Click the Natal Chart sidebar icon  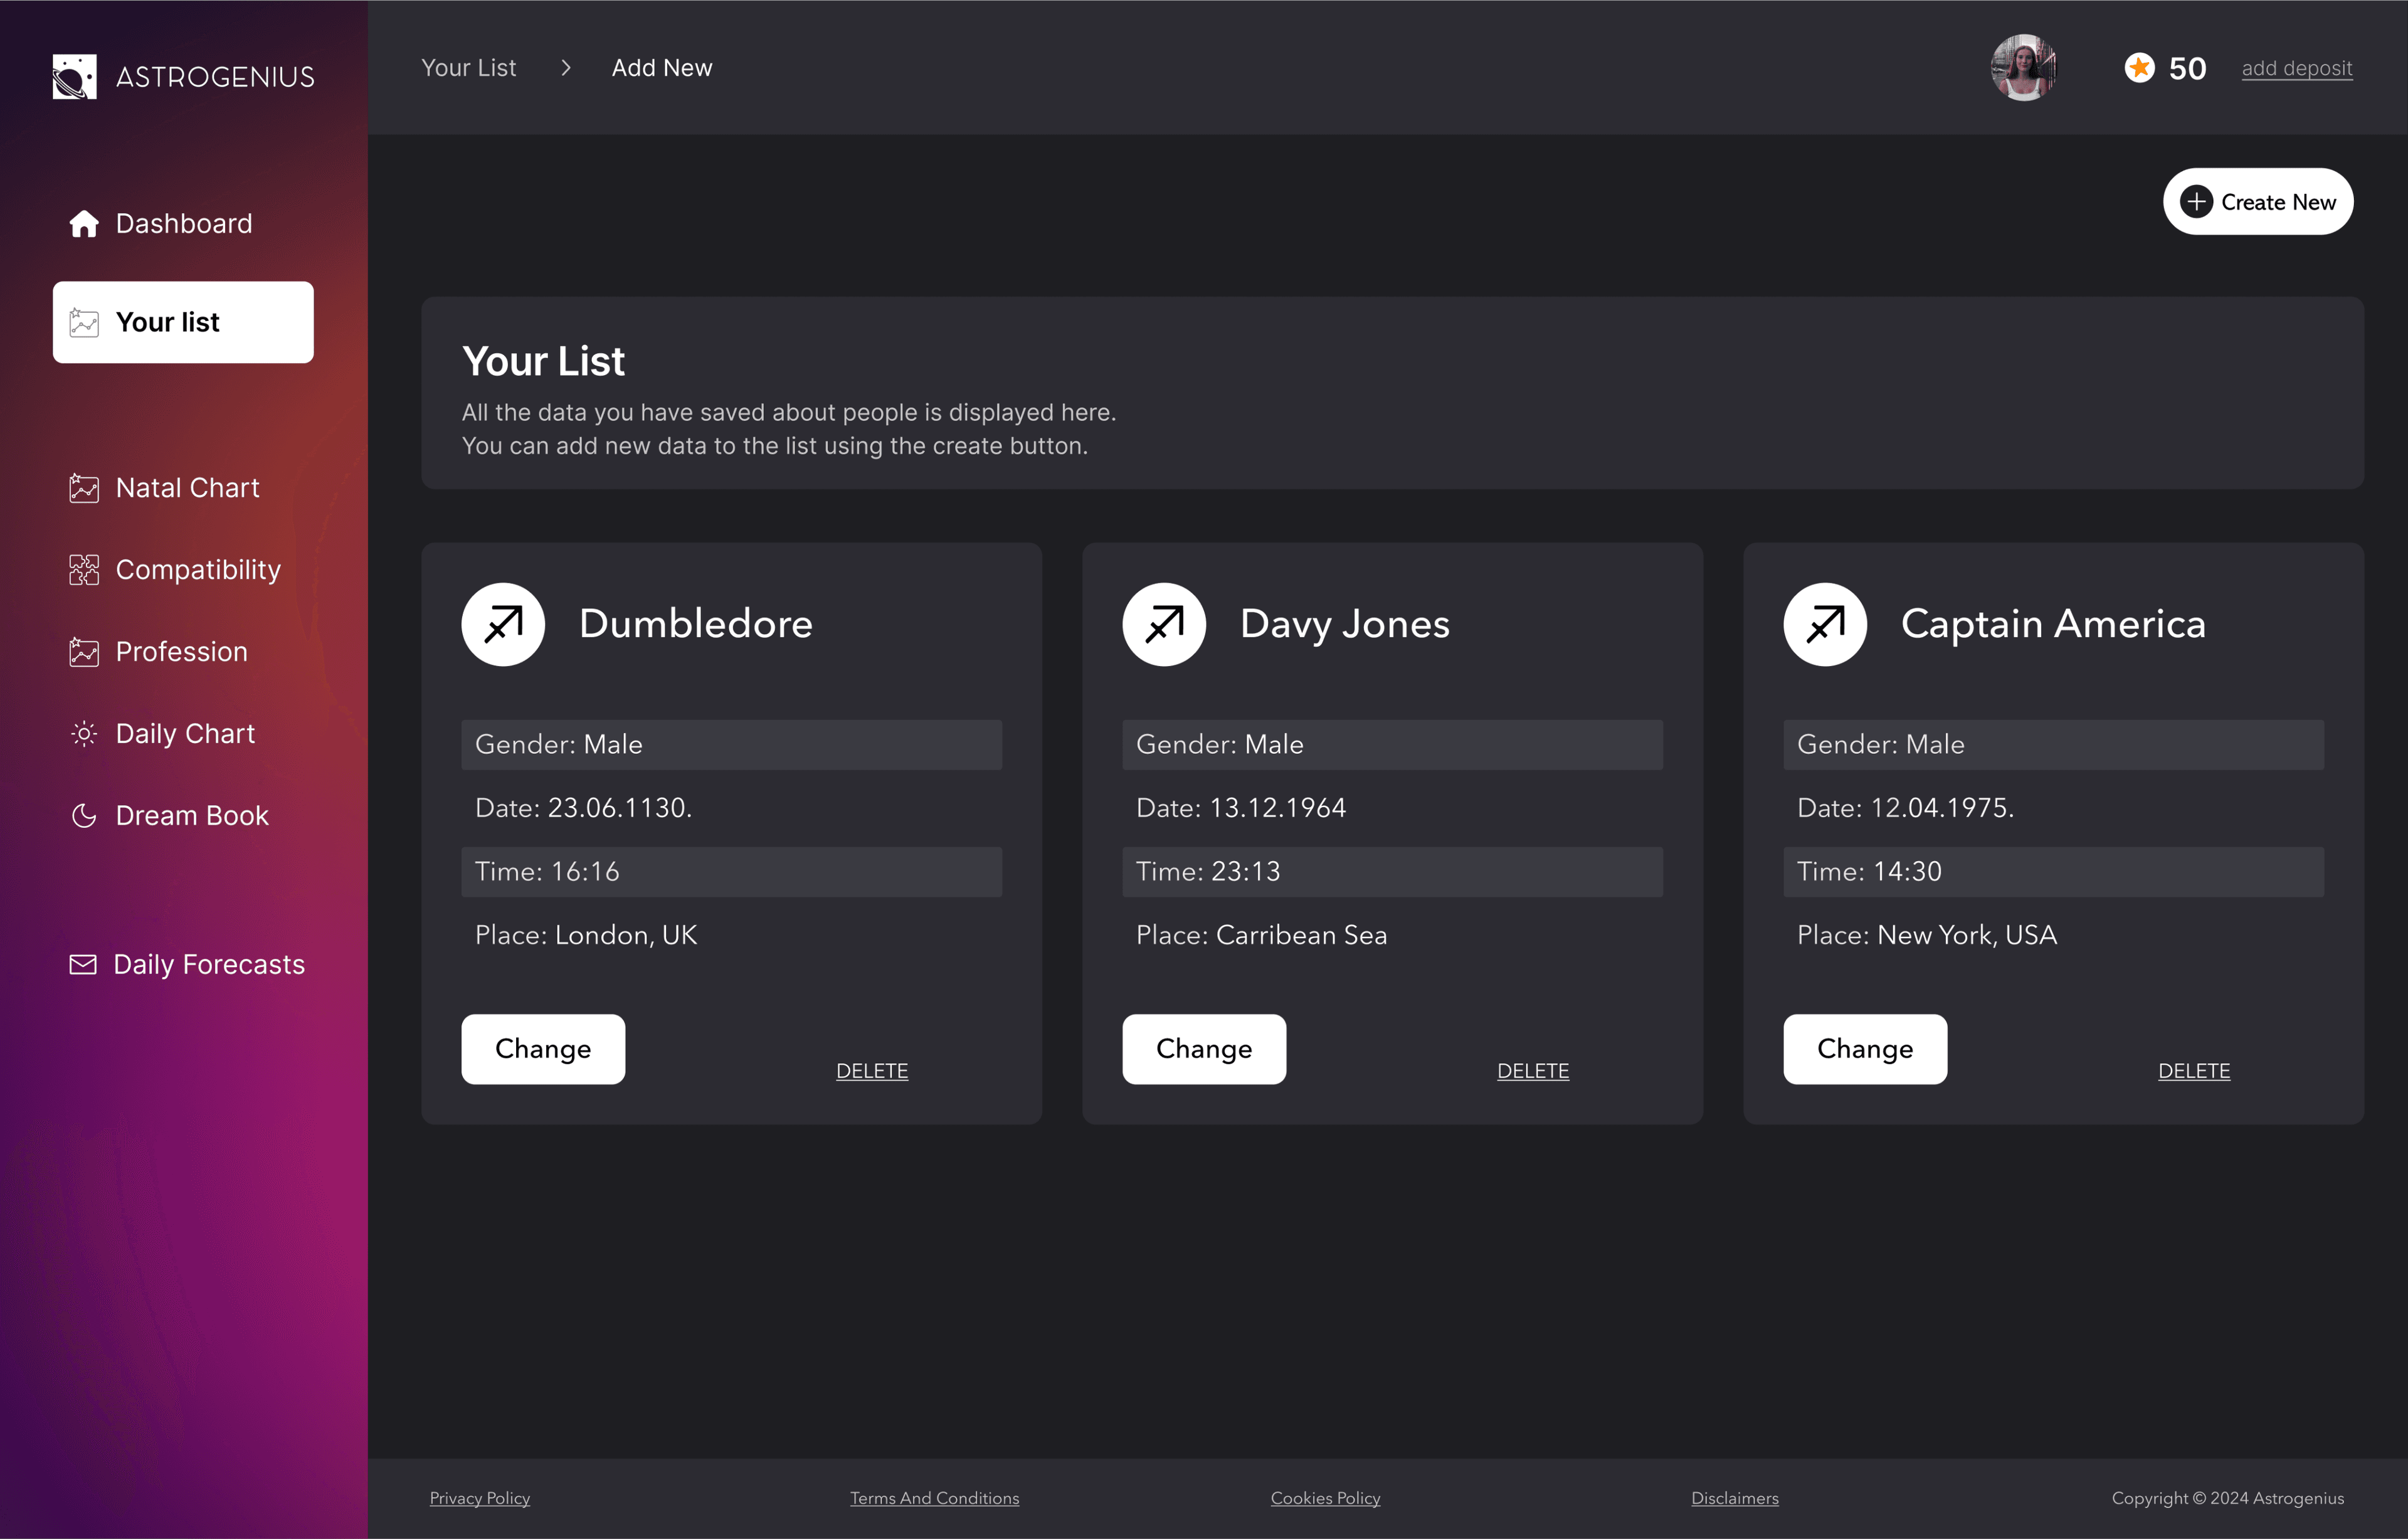pyautogui.click(x=84, y=488)
